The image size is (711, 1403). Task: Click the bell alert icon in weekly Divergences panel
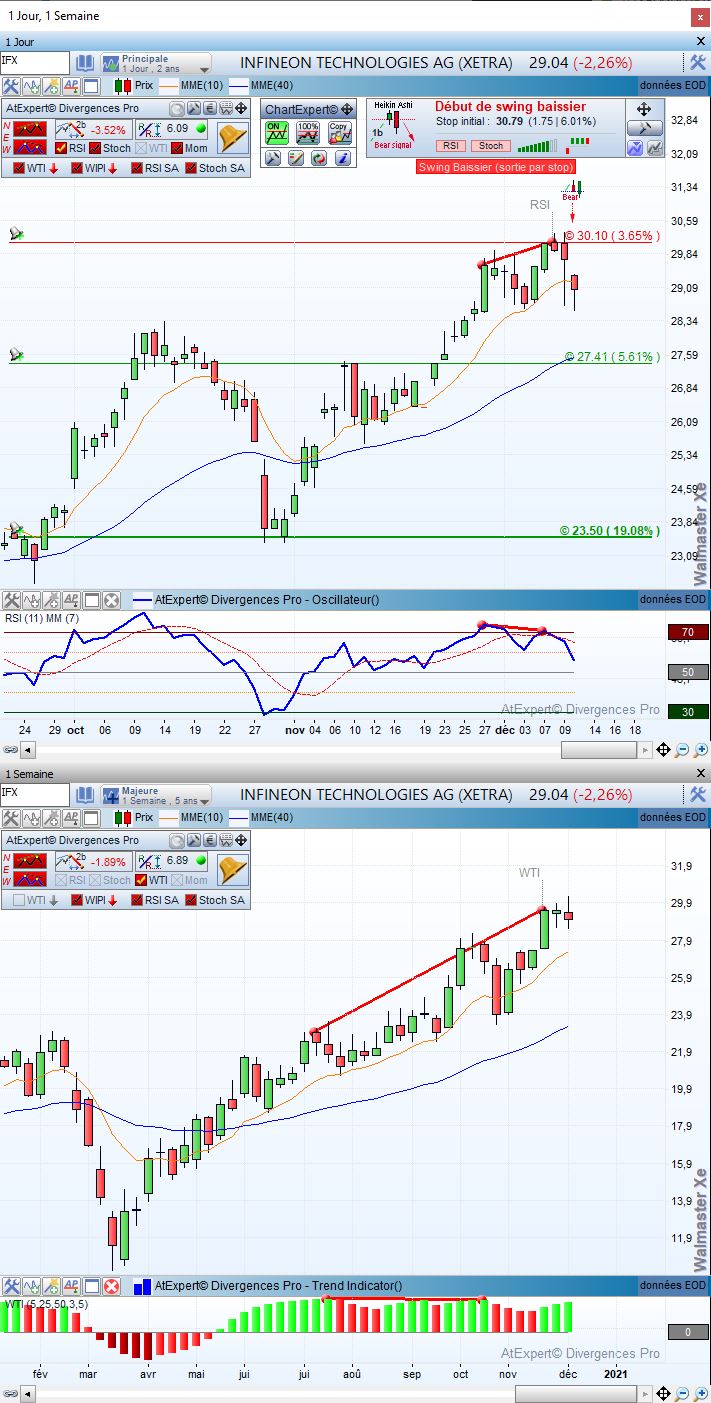(233, 869)
